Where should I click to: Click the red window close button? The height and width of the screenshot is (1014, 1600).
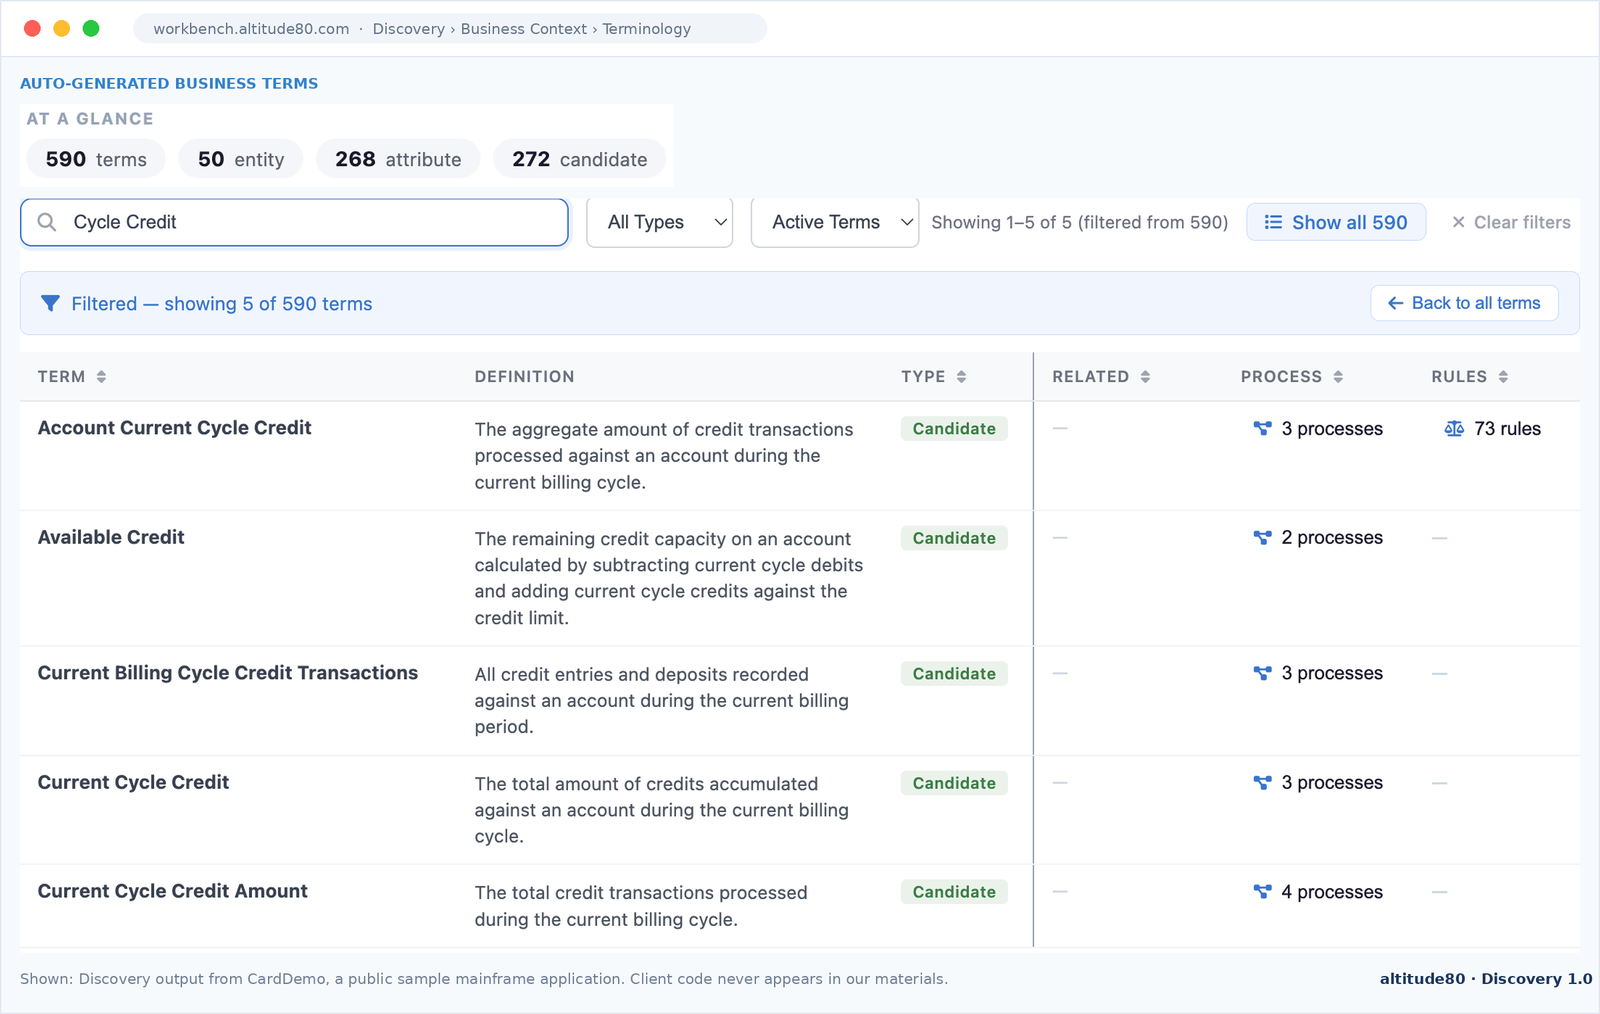pyautogui.click(x=32, y=28)
